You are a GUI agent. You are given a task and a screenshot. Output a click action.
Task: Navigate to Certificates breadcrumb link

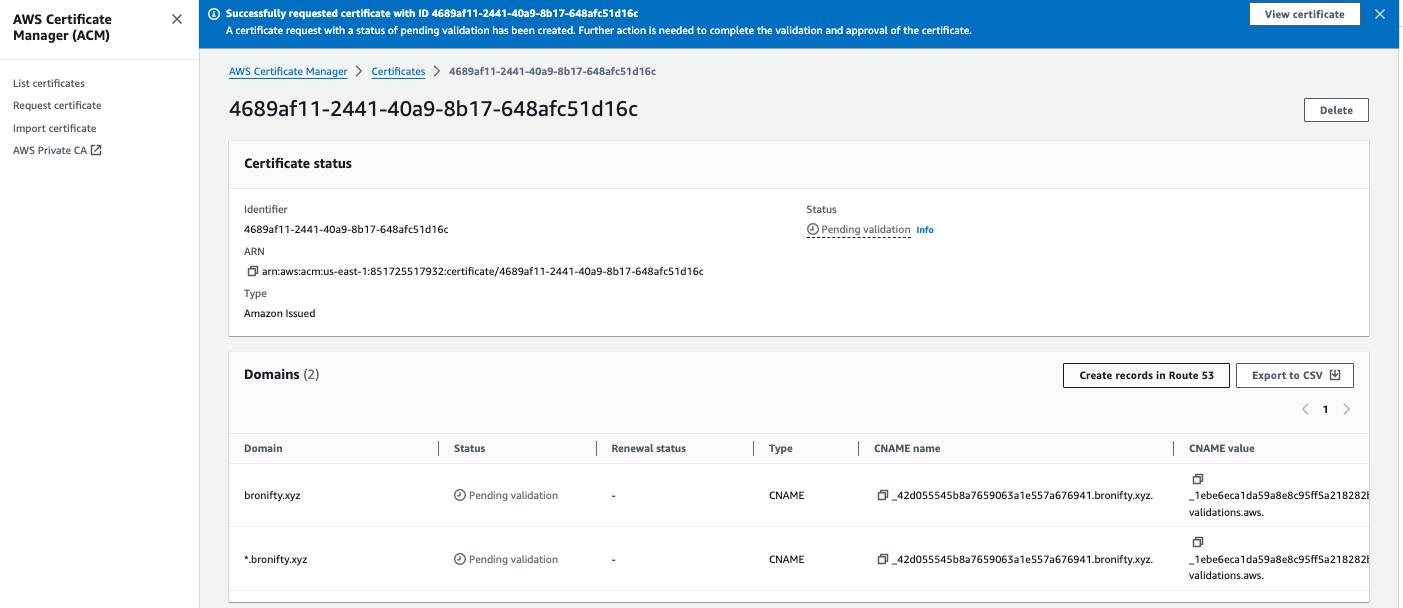(x=398, y=72)
